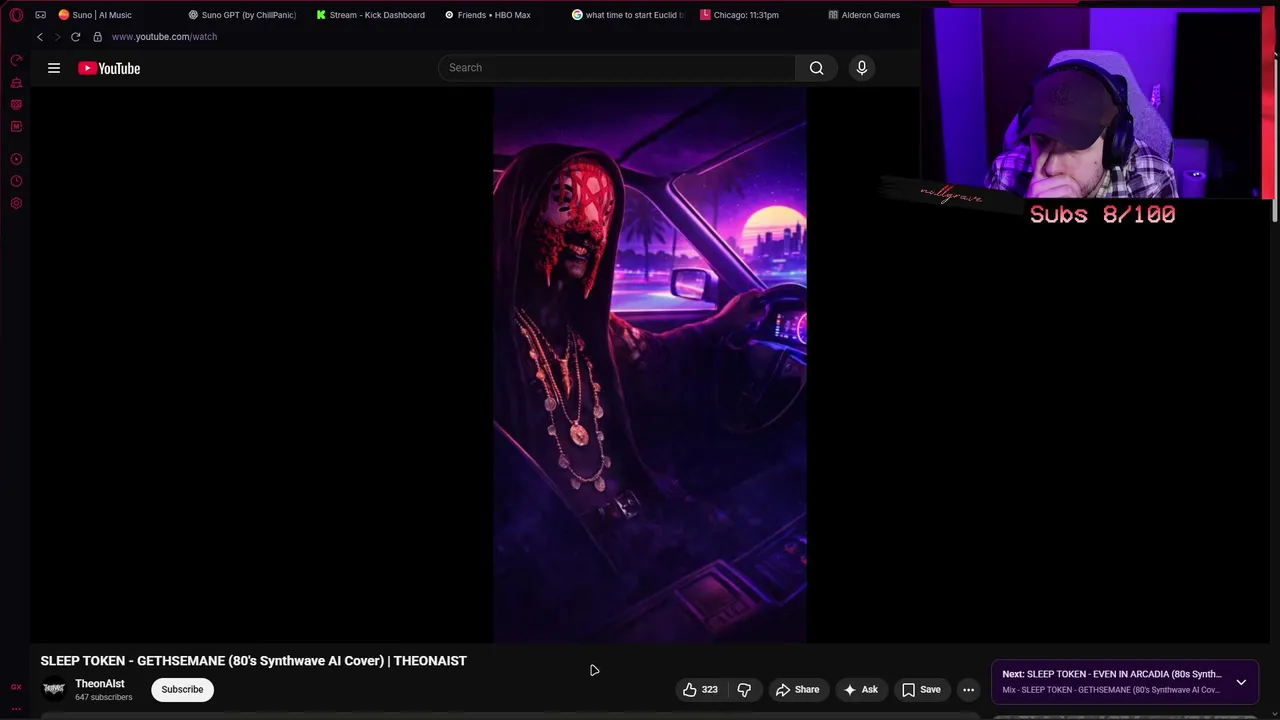The height and width of the screenshot is (720, 1280).
Task: Open the striped-screen sidebar icon below GX Cleaner
Action: [16, 105]
